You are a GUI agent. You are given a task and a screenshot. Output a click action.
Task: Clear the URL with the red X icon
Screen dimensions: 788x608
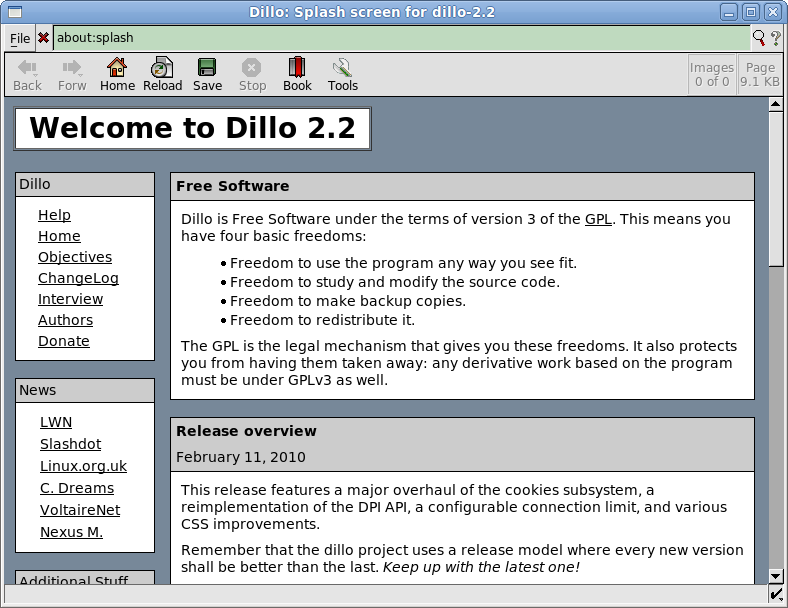pyautogui.click(x=44, y=38)
